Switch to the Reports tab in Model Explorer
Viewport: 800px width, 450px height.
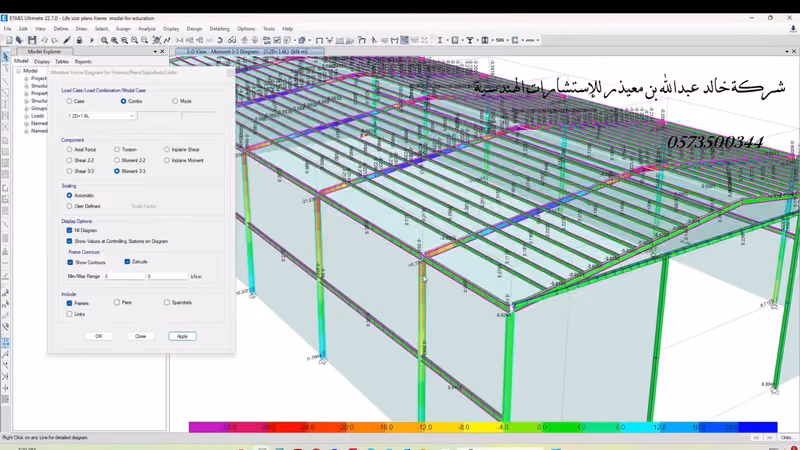click(83, 62)
